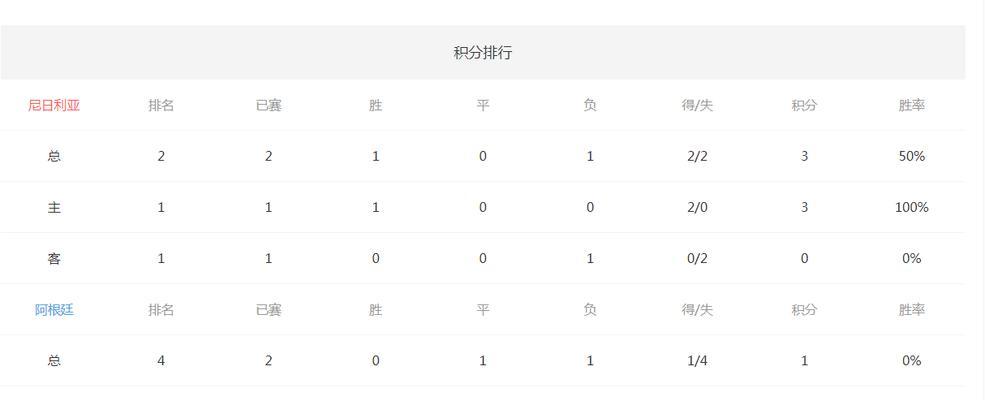Image resolution: width=985 pixels, height=400 pixels.
Task: Click the 平 column header for 阿根廷
Action: [482, 310]
